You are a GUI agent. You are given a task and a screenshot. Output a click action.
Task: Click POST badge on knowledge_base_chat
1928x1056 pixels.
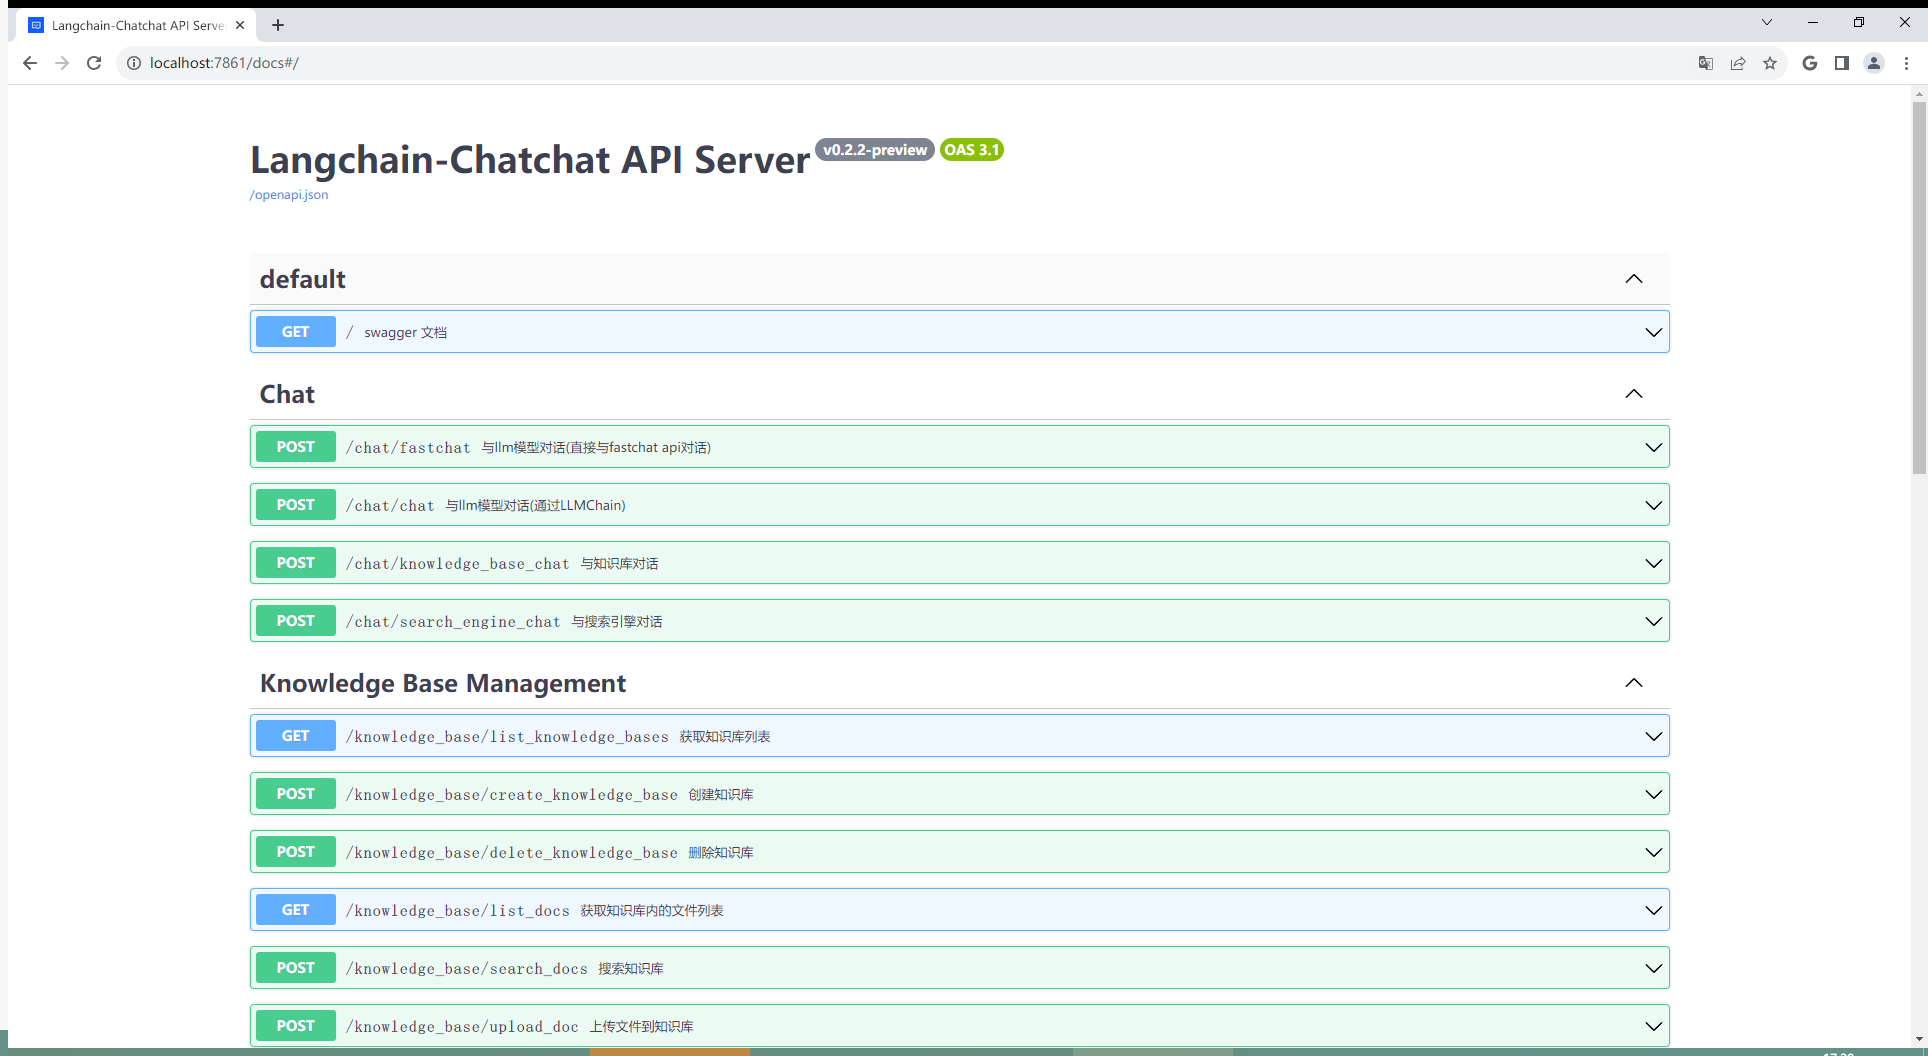tap(296, 563)
